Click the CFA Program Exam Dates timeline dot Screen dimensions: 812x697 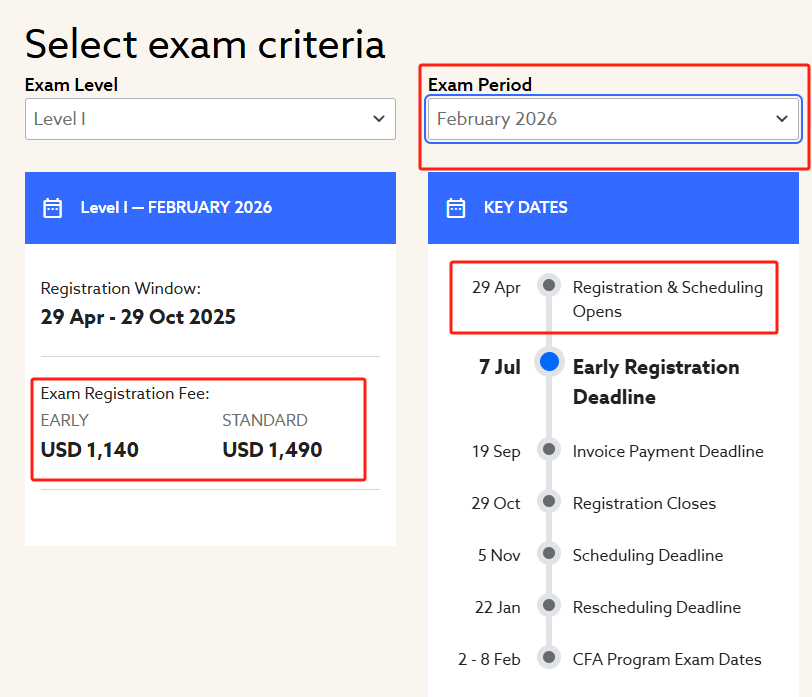[x=549, y=657]
